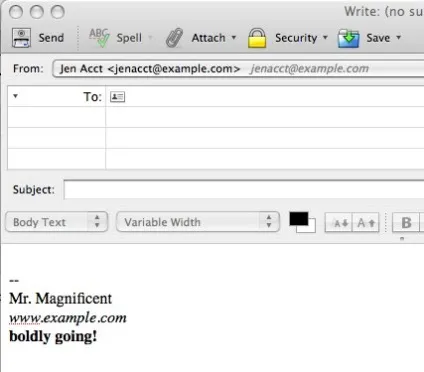Open the address book contact icon in the To row
Screen dimensions: 424x372
tap(117, 97)
